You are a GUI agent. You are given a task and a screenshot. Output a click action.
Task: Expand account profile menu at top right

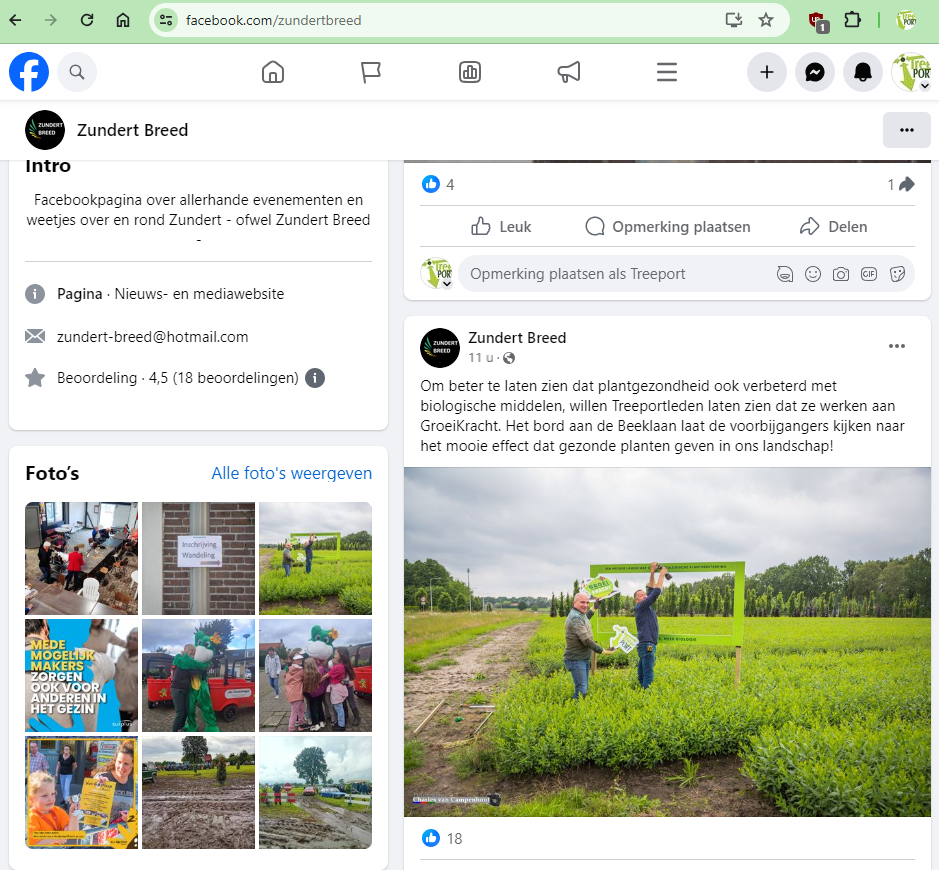[x=910, y=72]
